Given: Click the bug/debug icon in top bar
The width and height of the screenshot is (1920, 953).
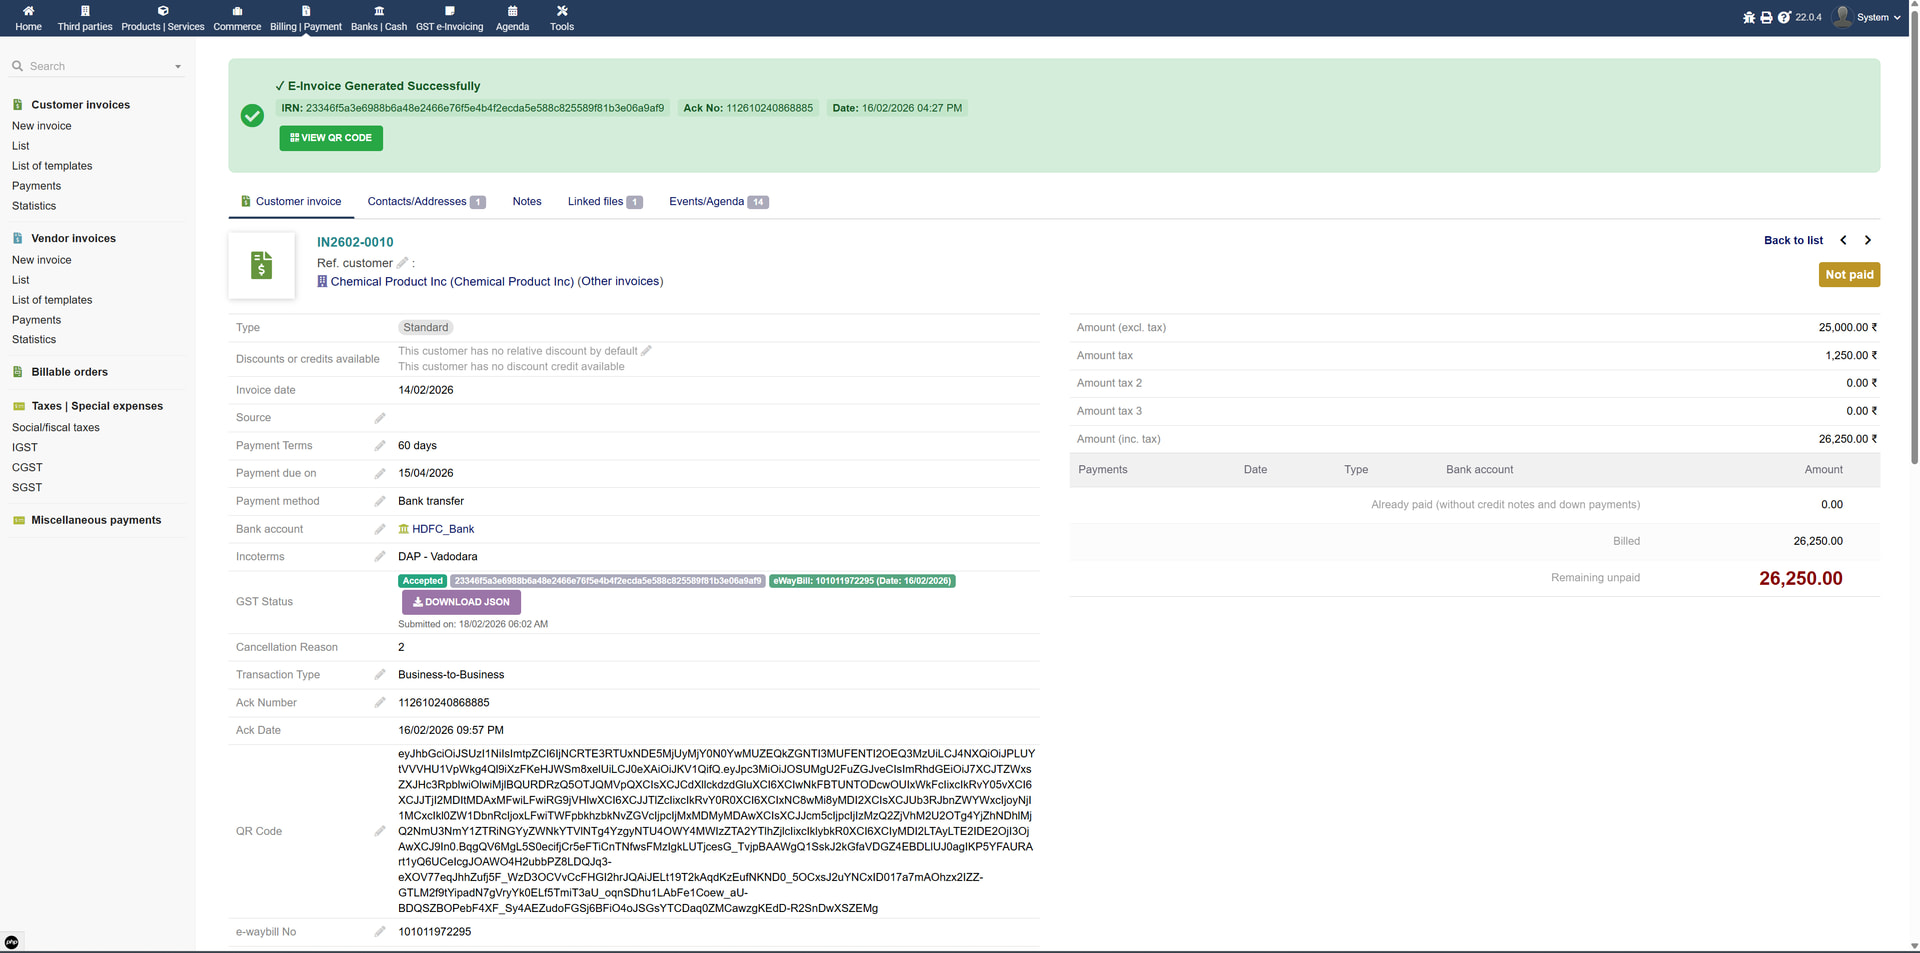Looking at the screenshot, I should pyautogui.click(x=1749, y=18).
